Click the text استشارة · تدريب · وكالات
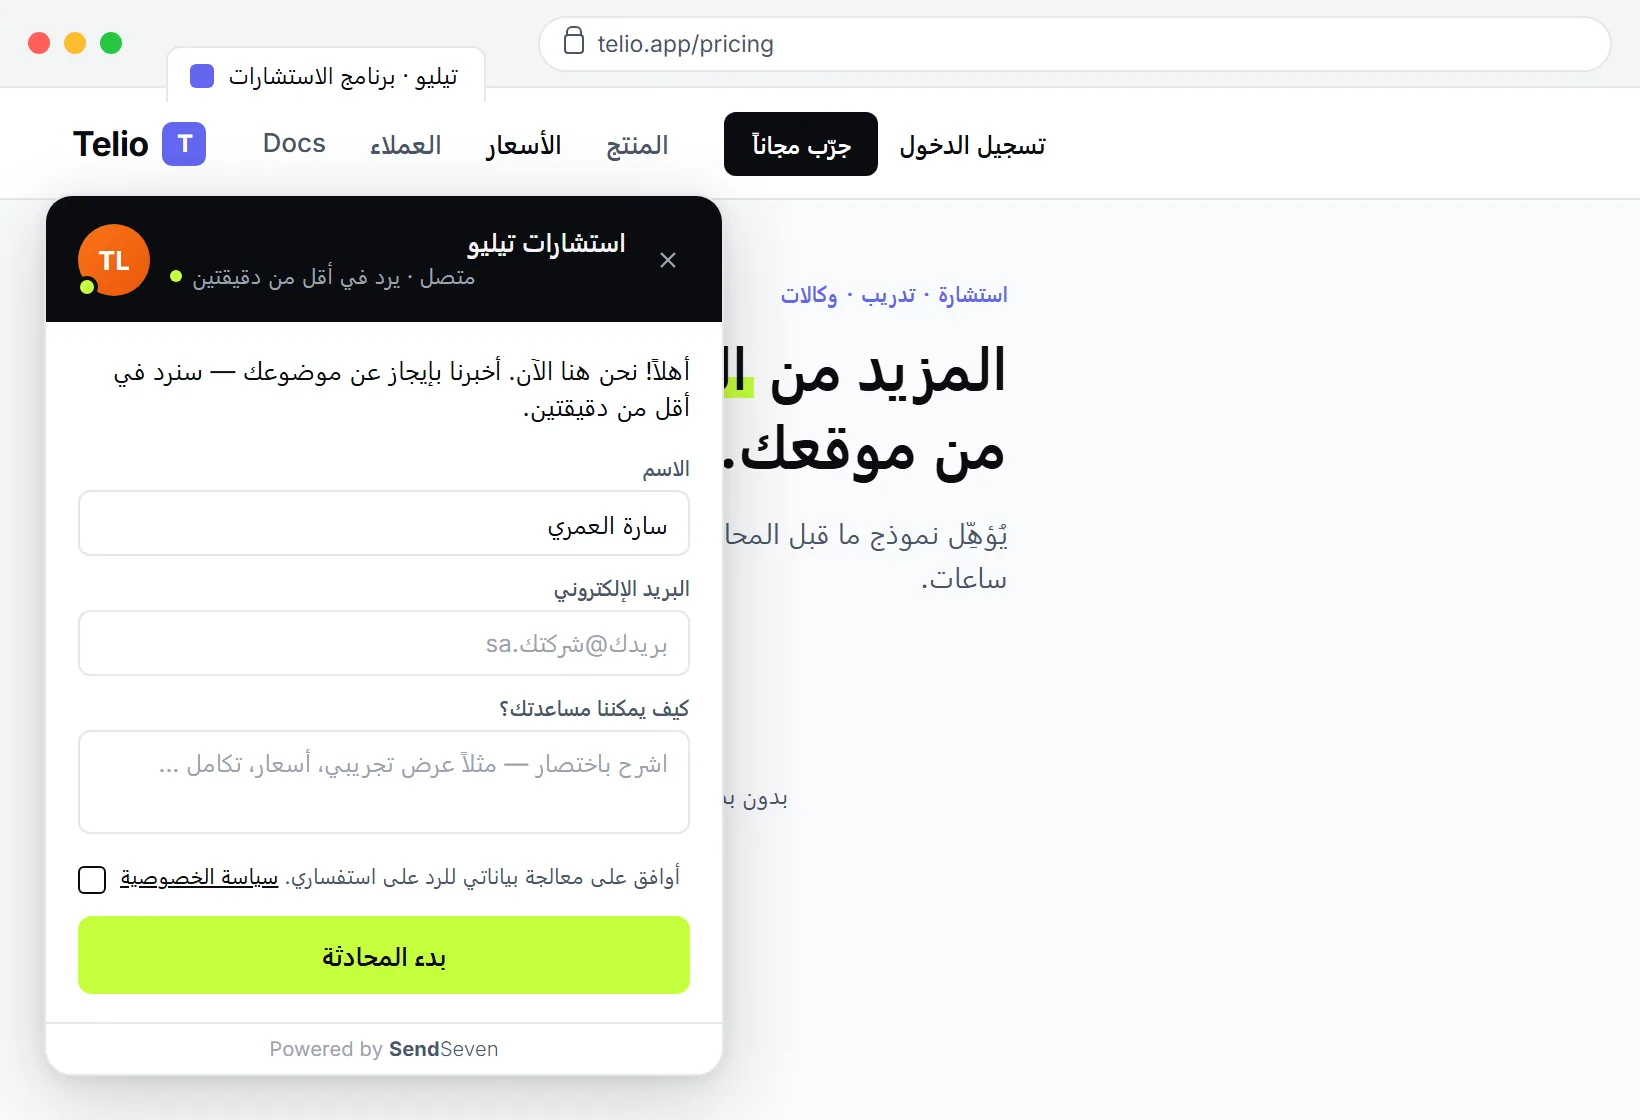This screenshot has height=1120, width=1640. point(894,295)
